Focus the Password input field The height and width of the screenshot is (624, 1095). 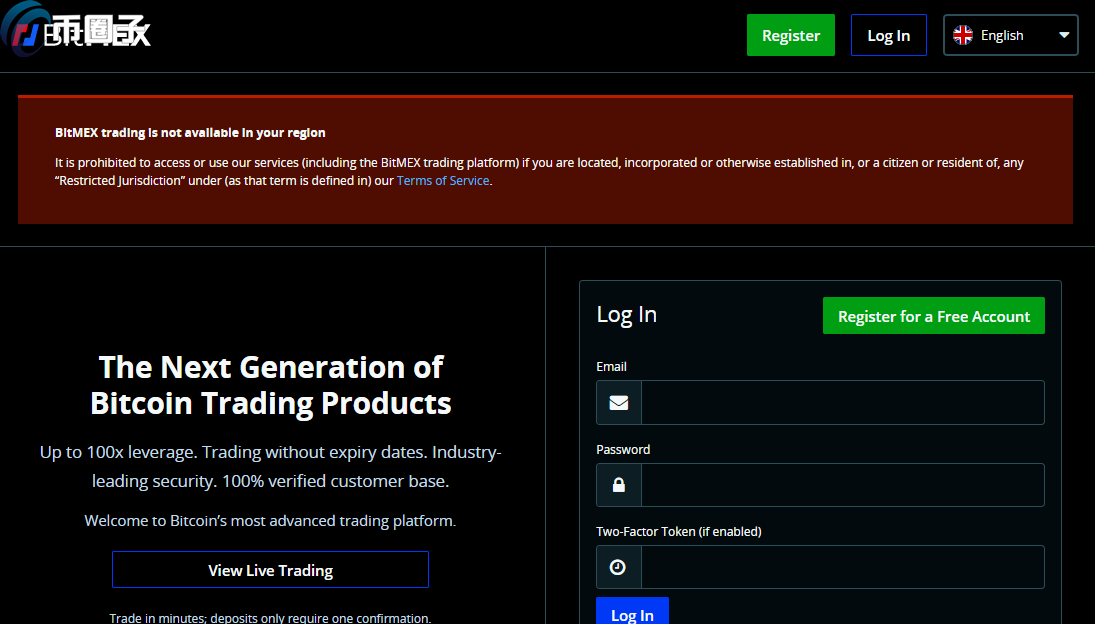[842, 485]
